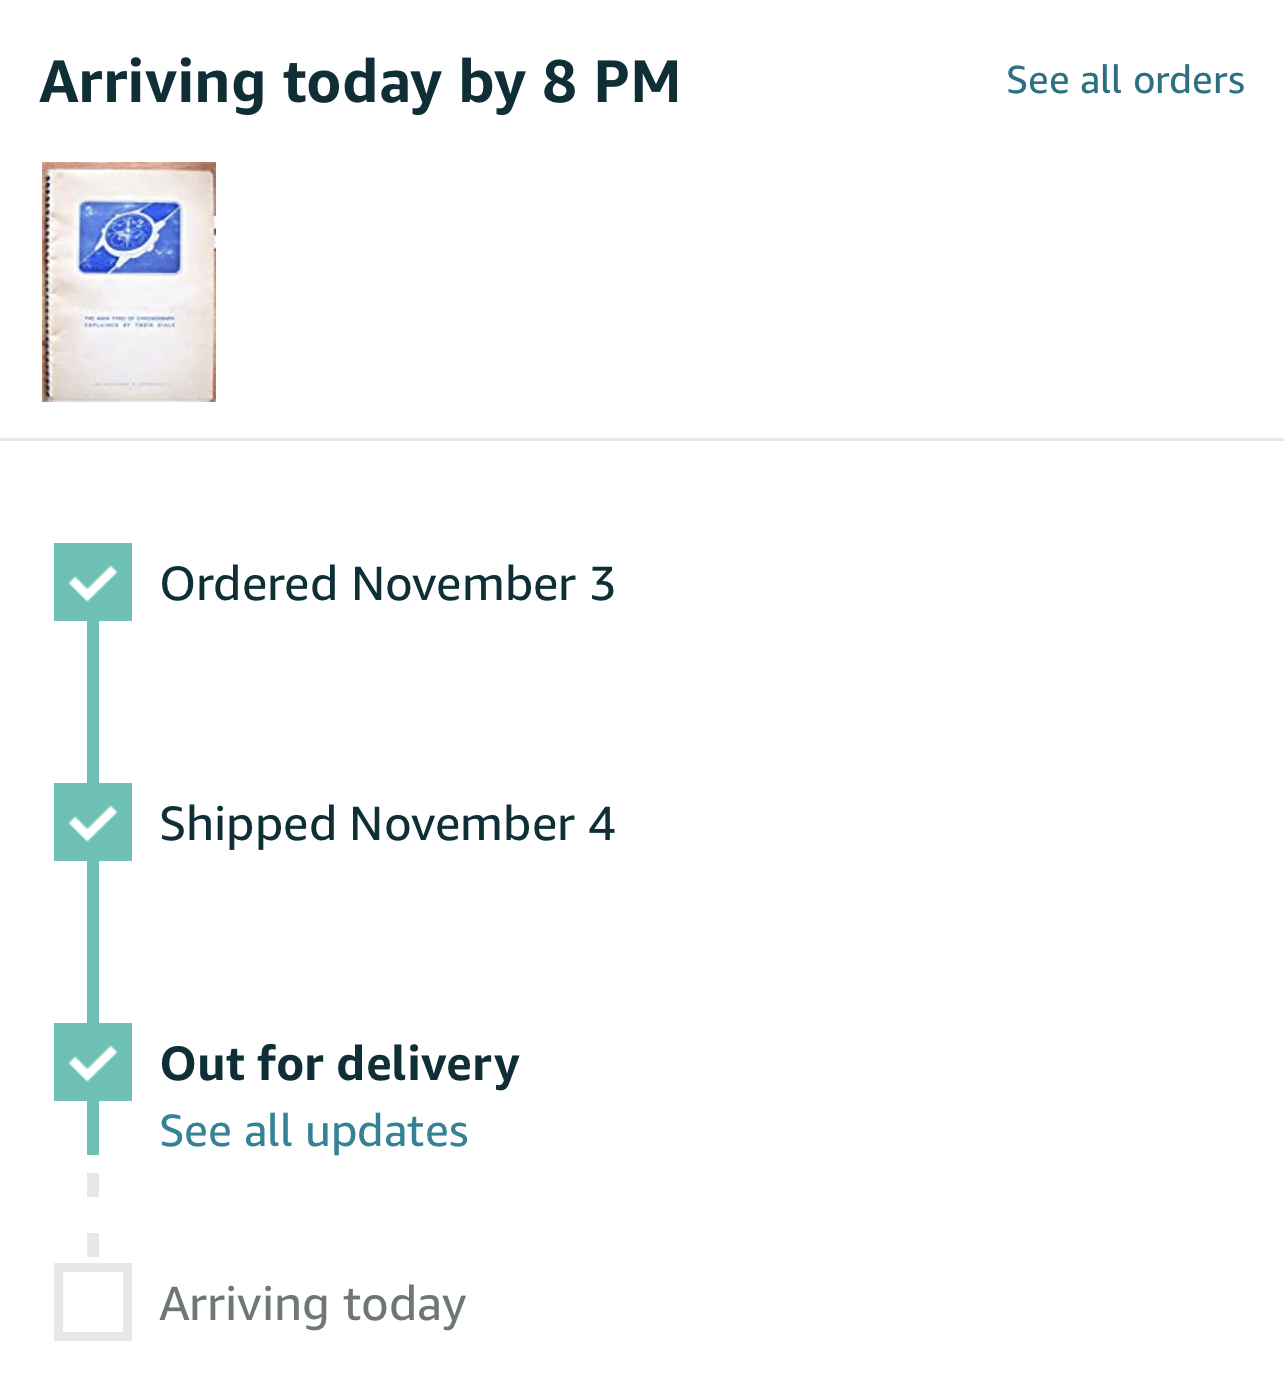Click the green line segment below Out for delivery
The height and width of the screenshot is (1389, 1284).
click(x=93, y=1128)
